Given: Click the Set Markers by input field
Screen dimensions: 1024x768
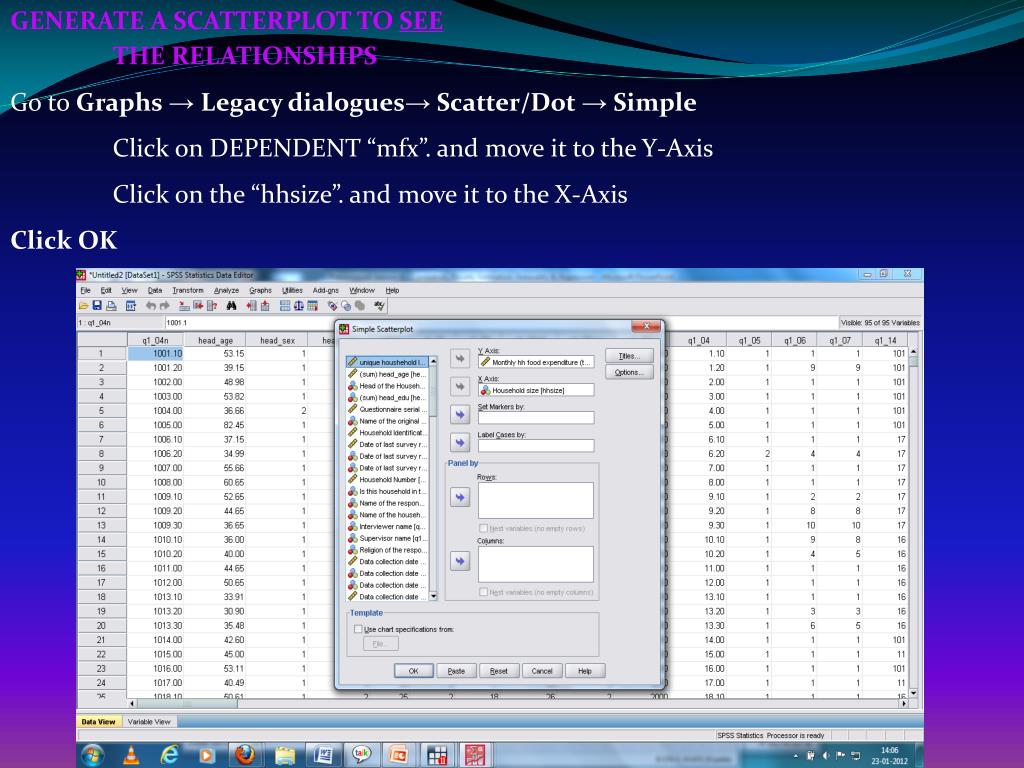Looking at the screenshot, I should point(536,418).
